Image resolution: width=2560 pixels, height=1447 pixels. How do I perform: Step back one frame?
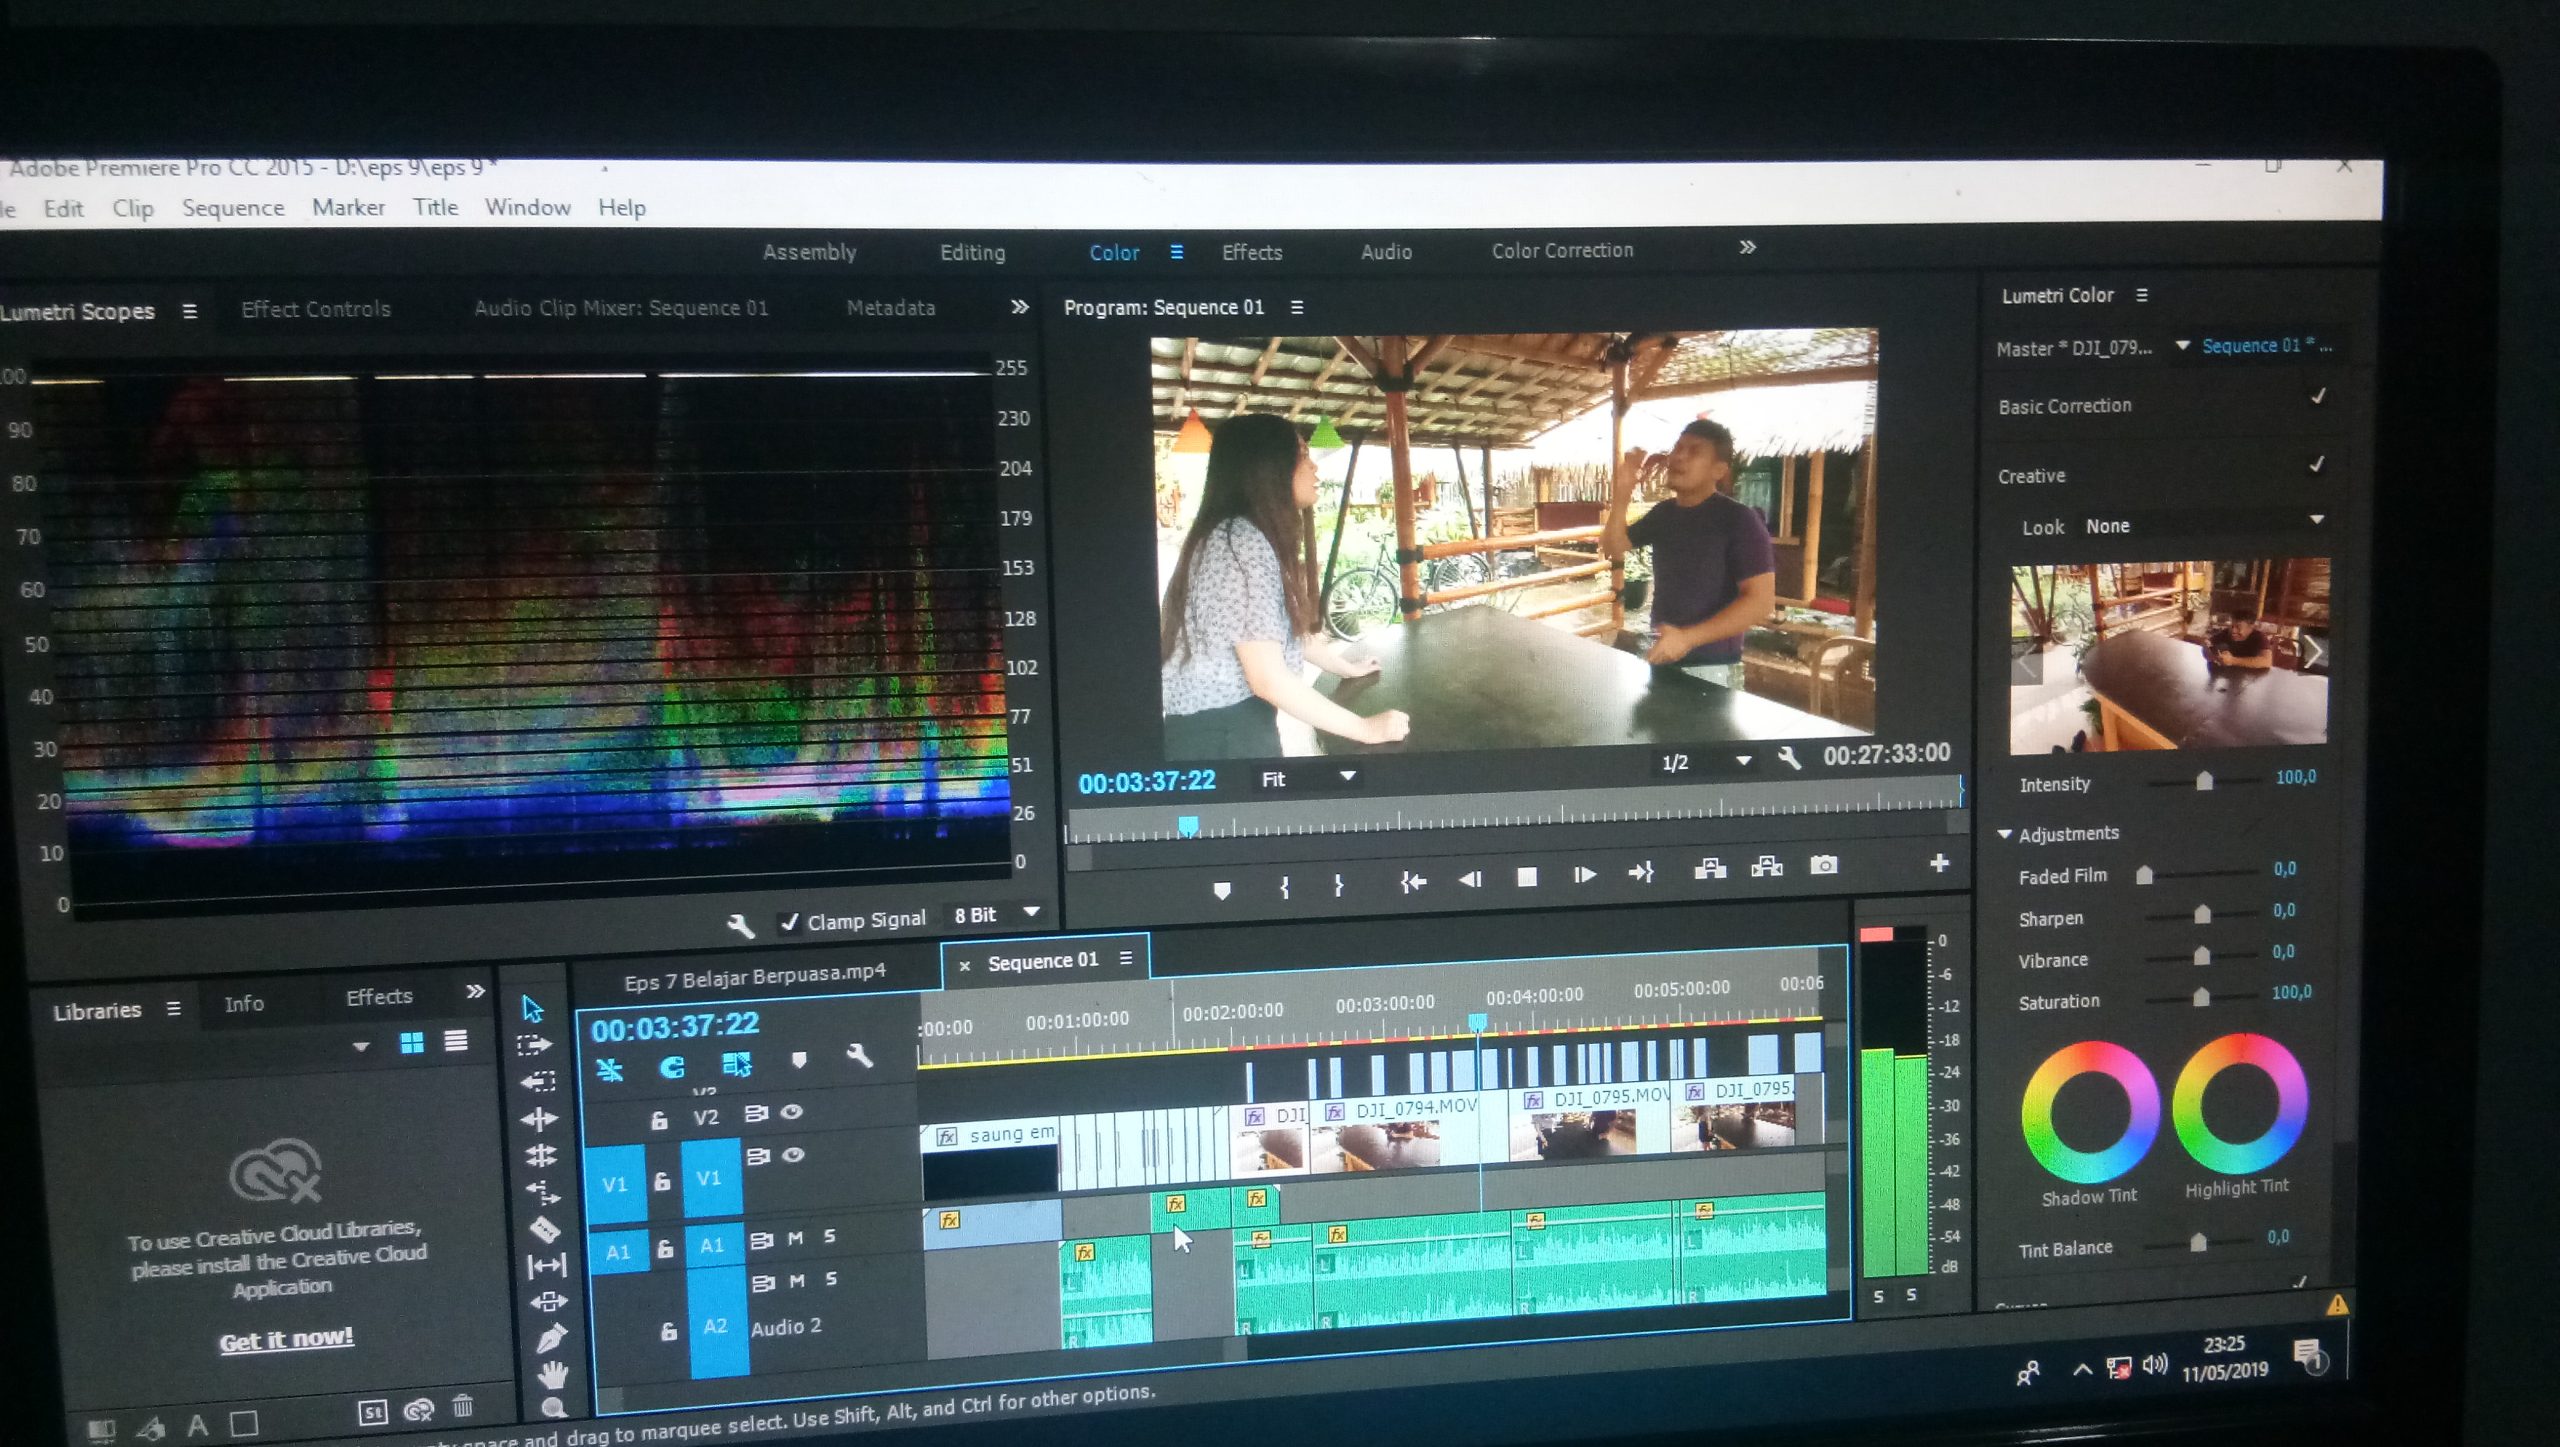coord(1470,879)
